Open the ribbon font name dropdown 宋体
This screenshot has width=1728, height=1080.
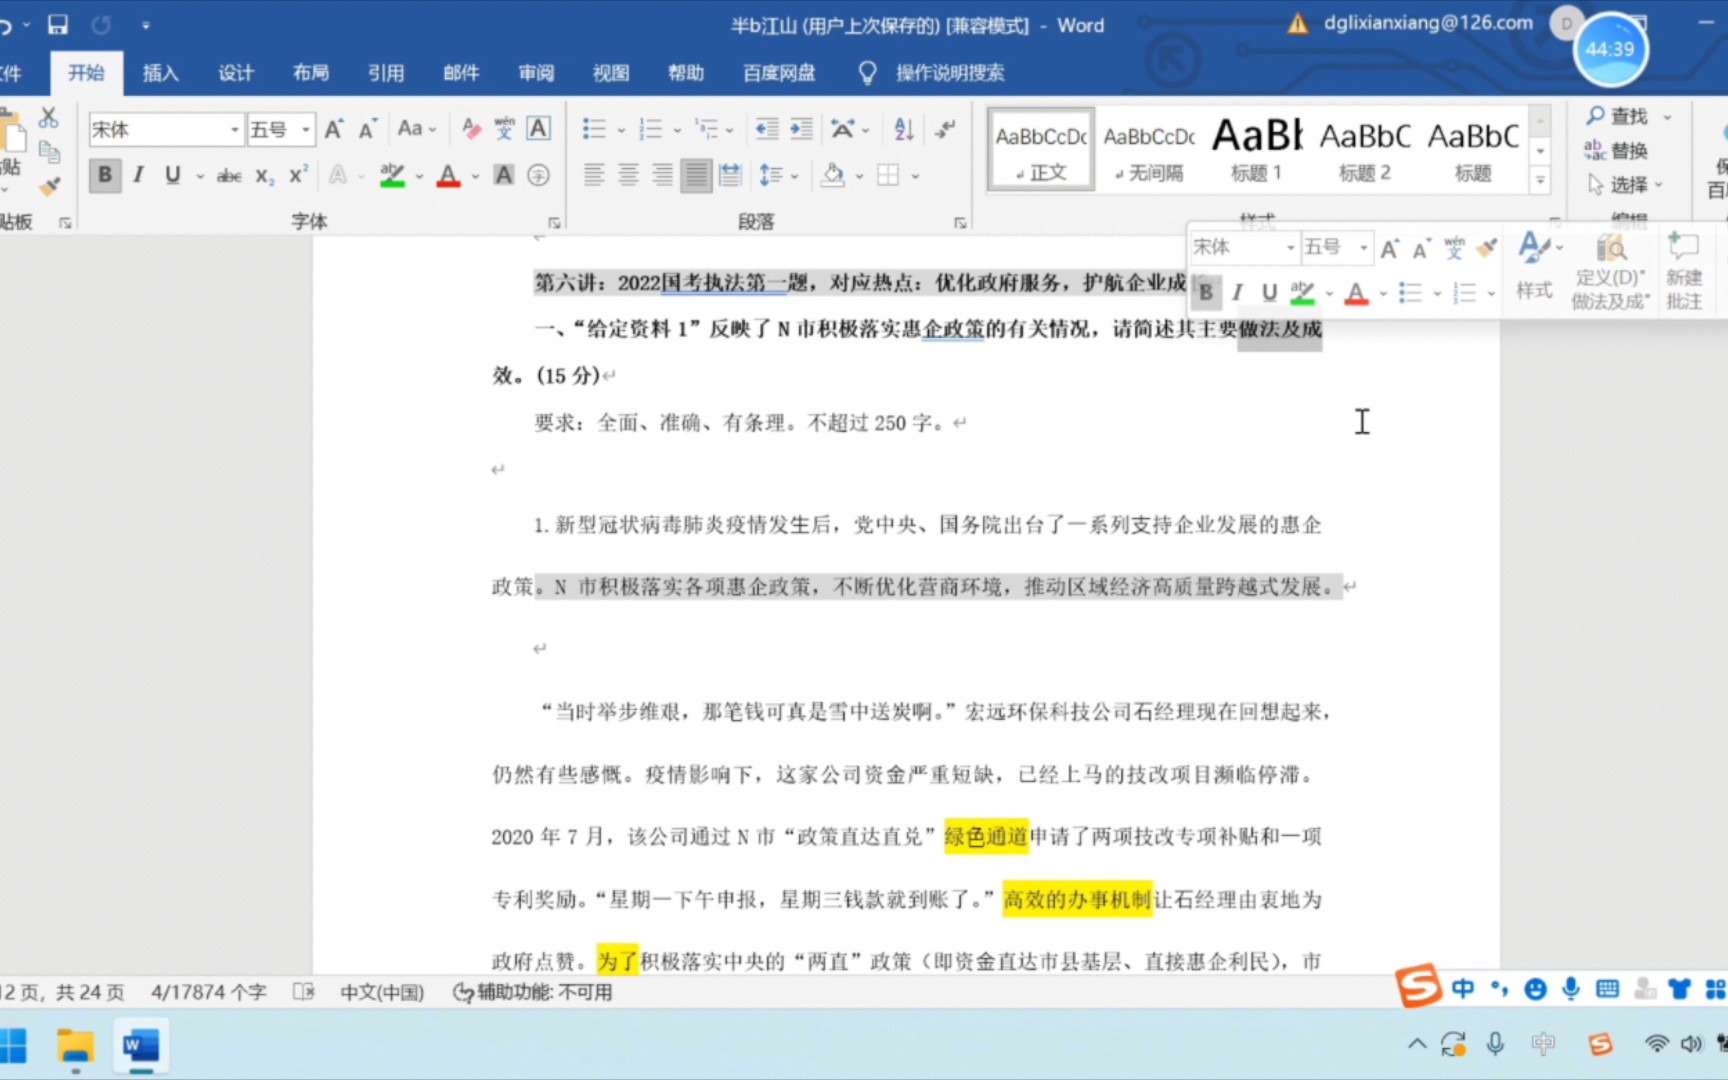pos(235,130)
